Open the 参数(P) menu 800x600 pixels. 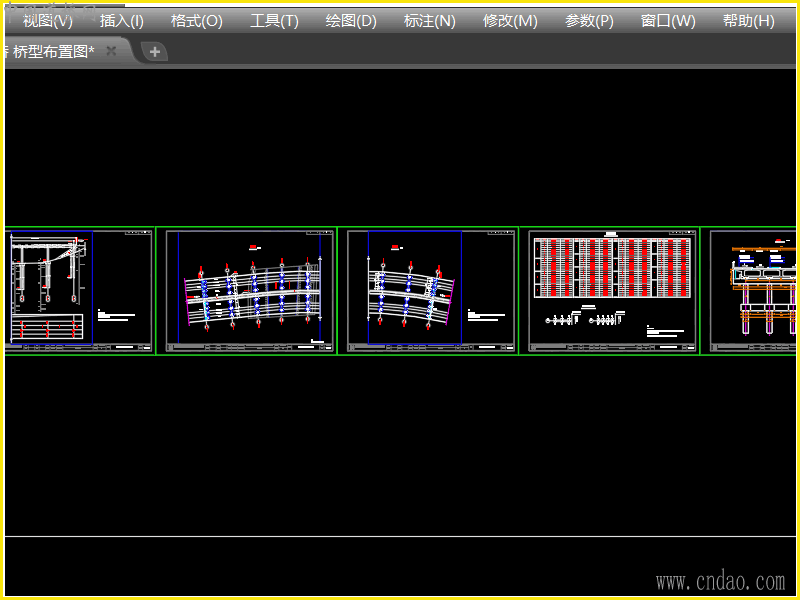click(589, 21)
